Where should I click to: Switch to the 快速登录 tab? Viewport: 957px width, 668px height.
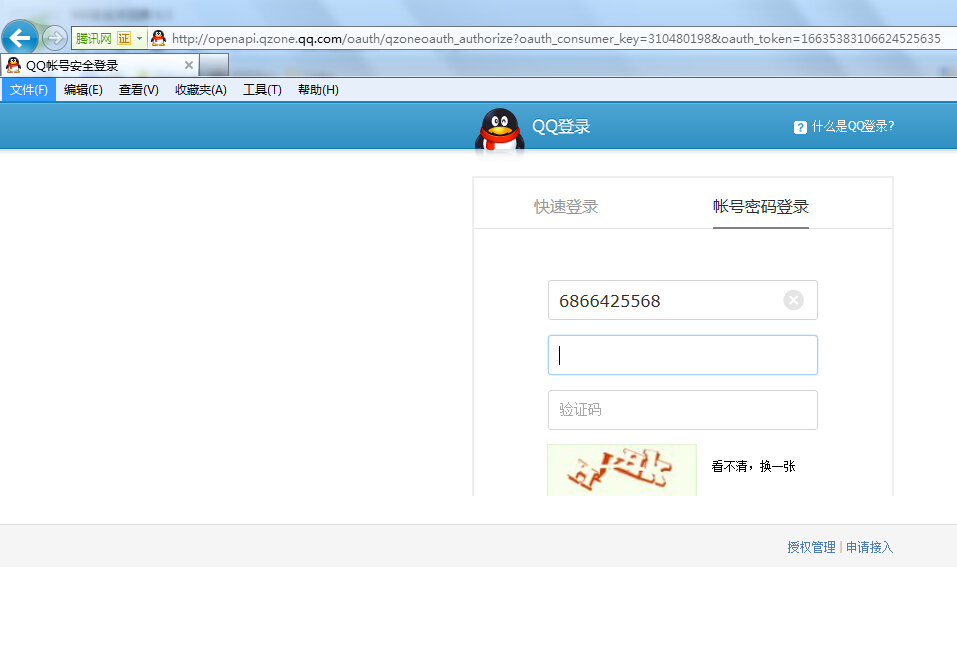(x=566, y=206)
